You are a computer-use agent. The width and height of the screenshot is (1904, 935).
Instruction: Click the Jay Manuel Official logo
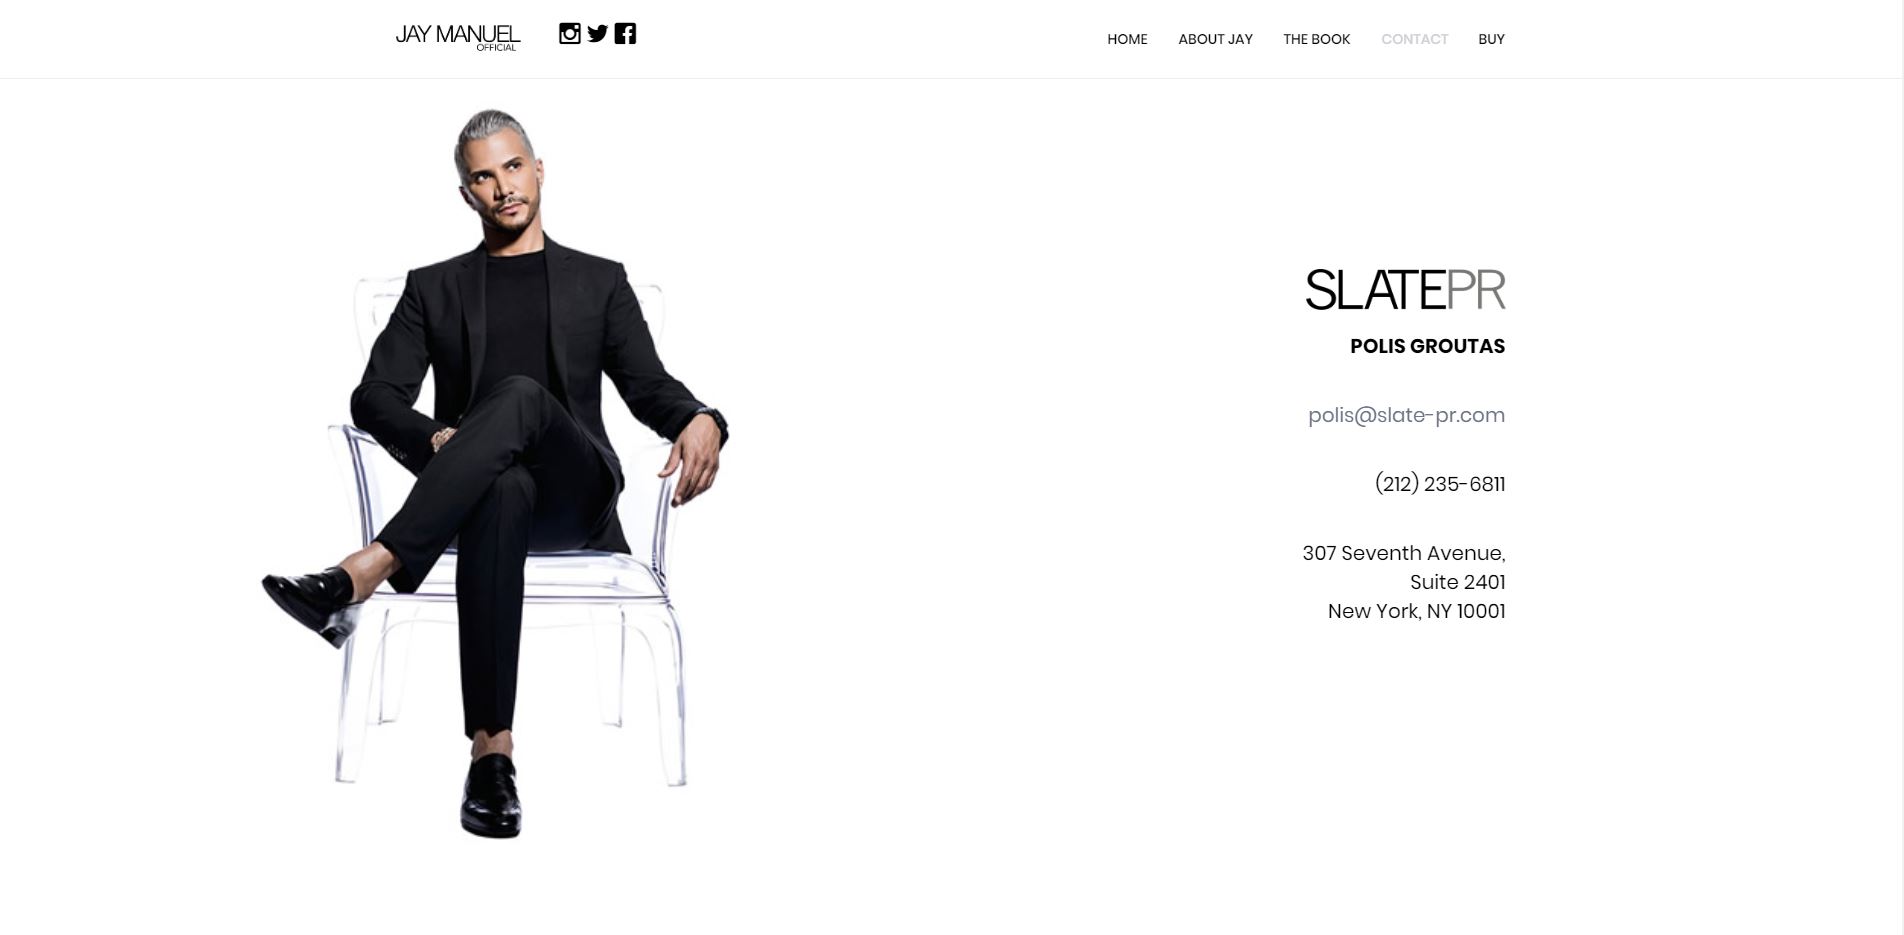458,37
